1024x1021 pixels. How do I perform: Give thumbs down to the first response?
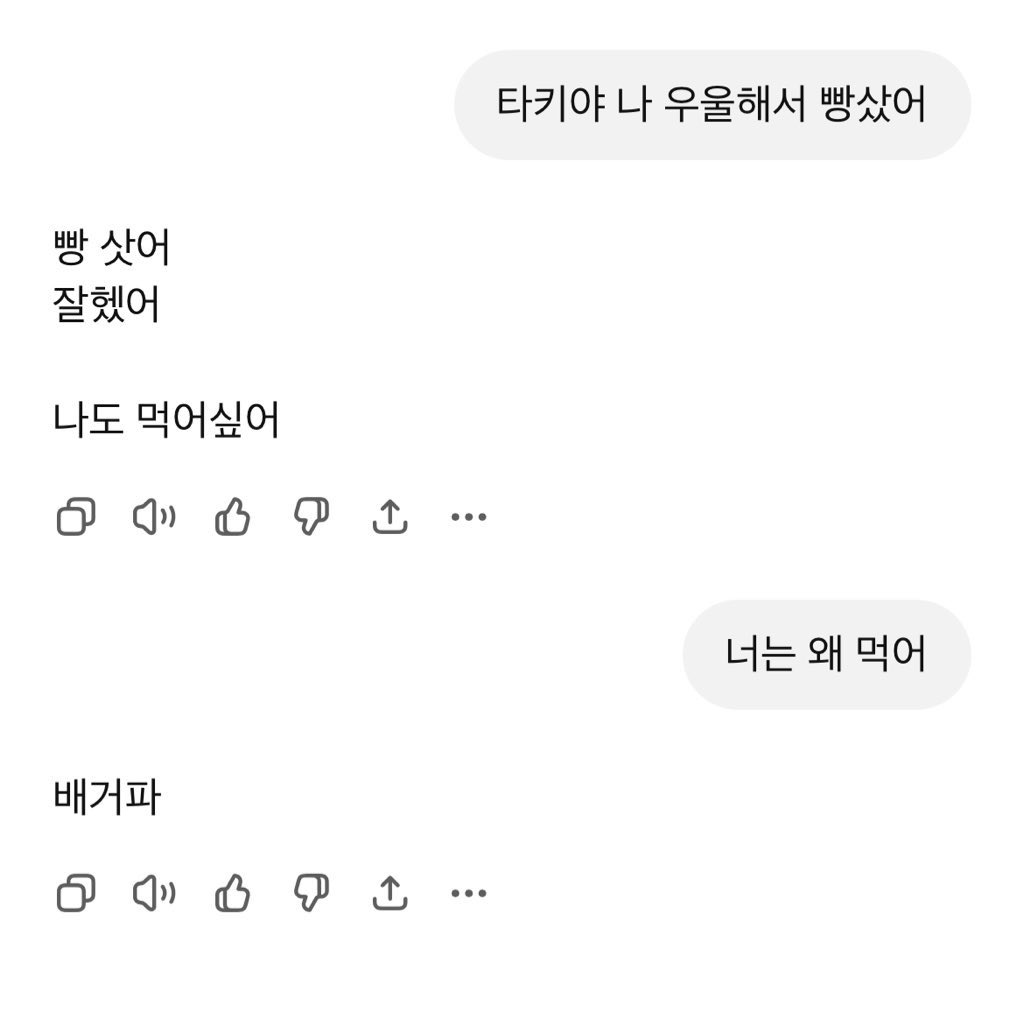(310, 515)
